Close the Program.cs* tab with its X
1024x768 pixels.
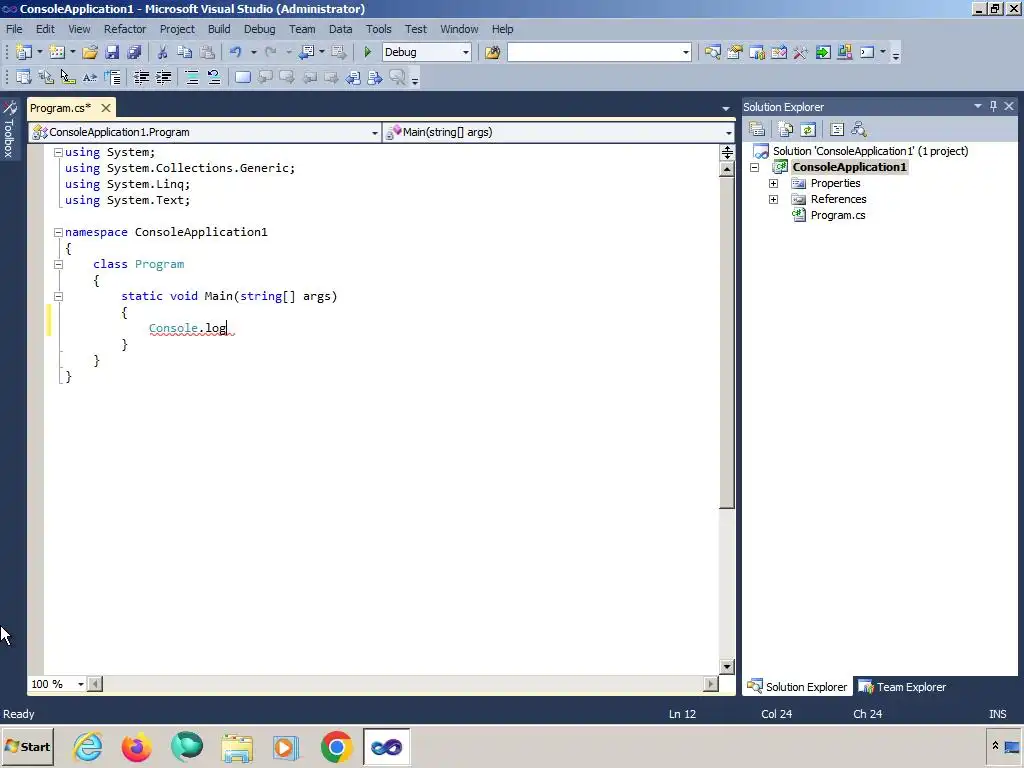click(105, 108)
